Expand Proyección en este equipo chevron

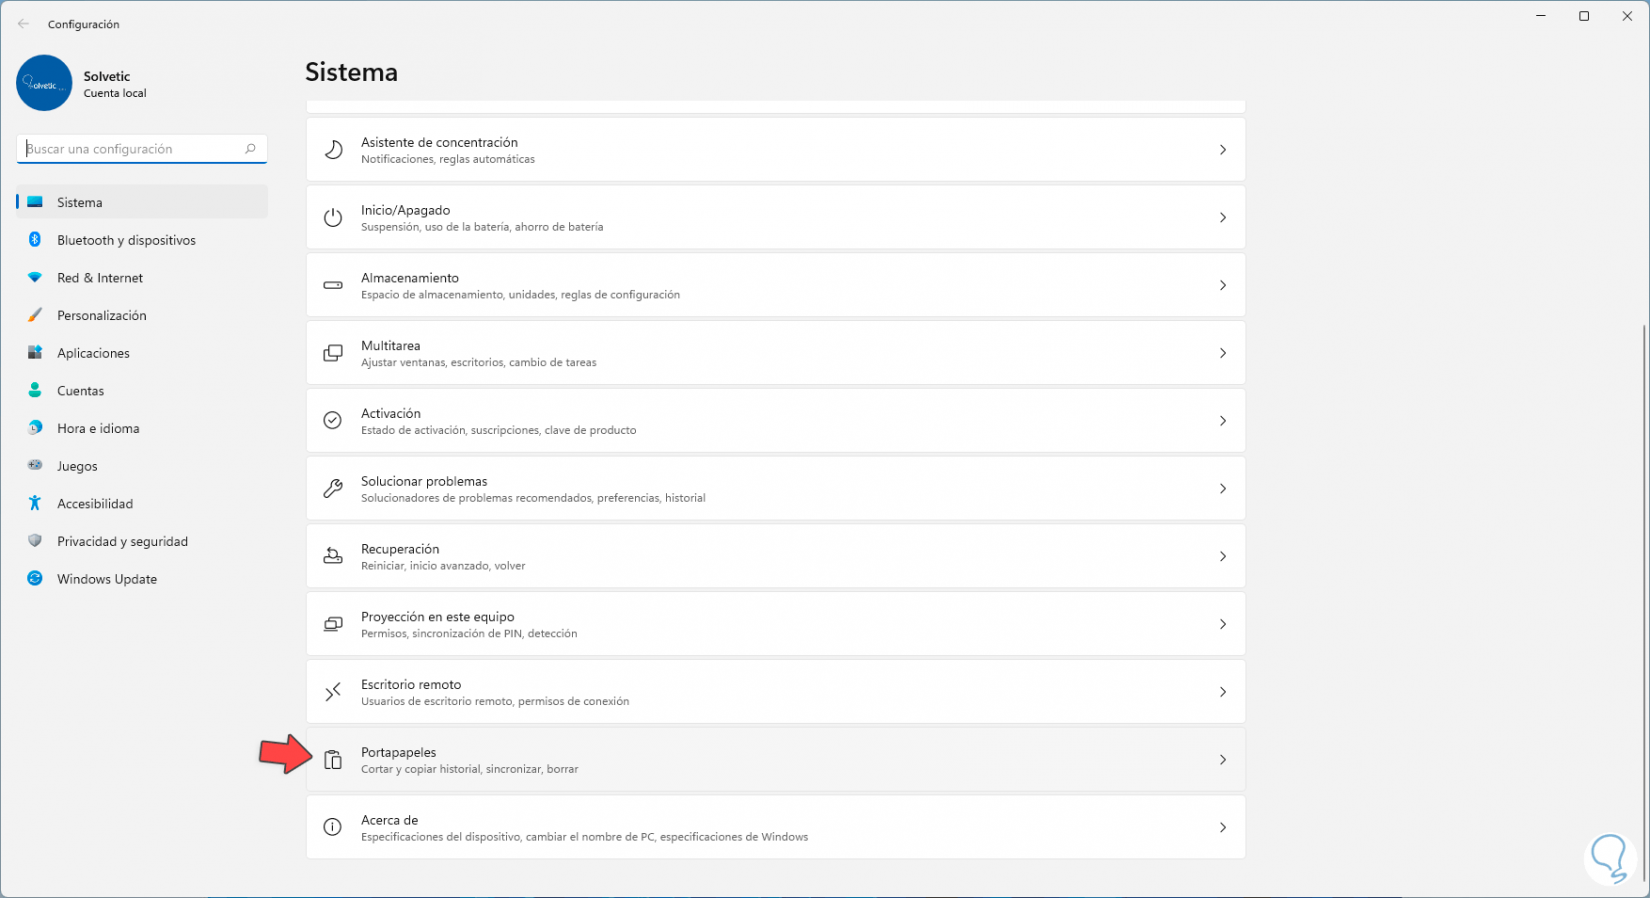pos(1222,624)
